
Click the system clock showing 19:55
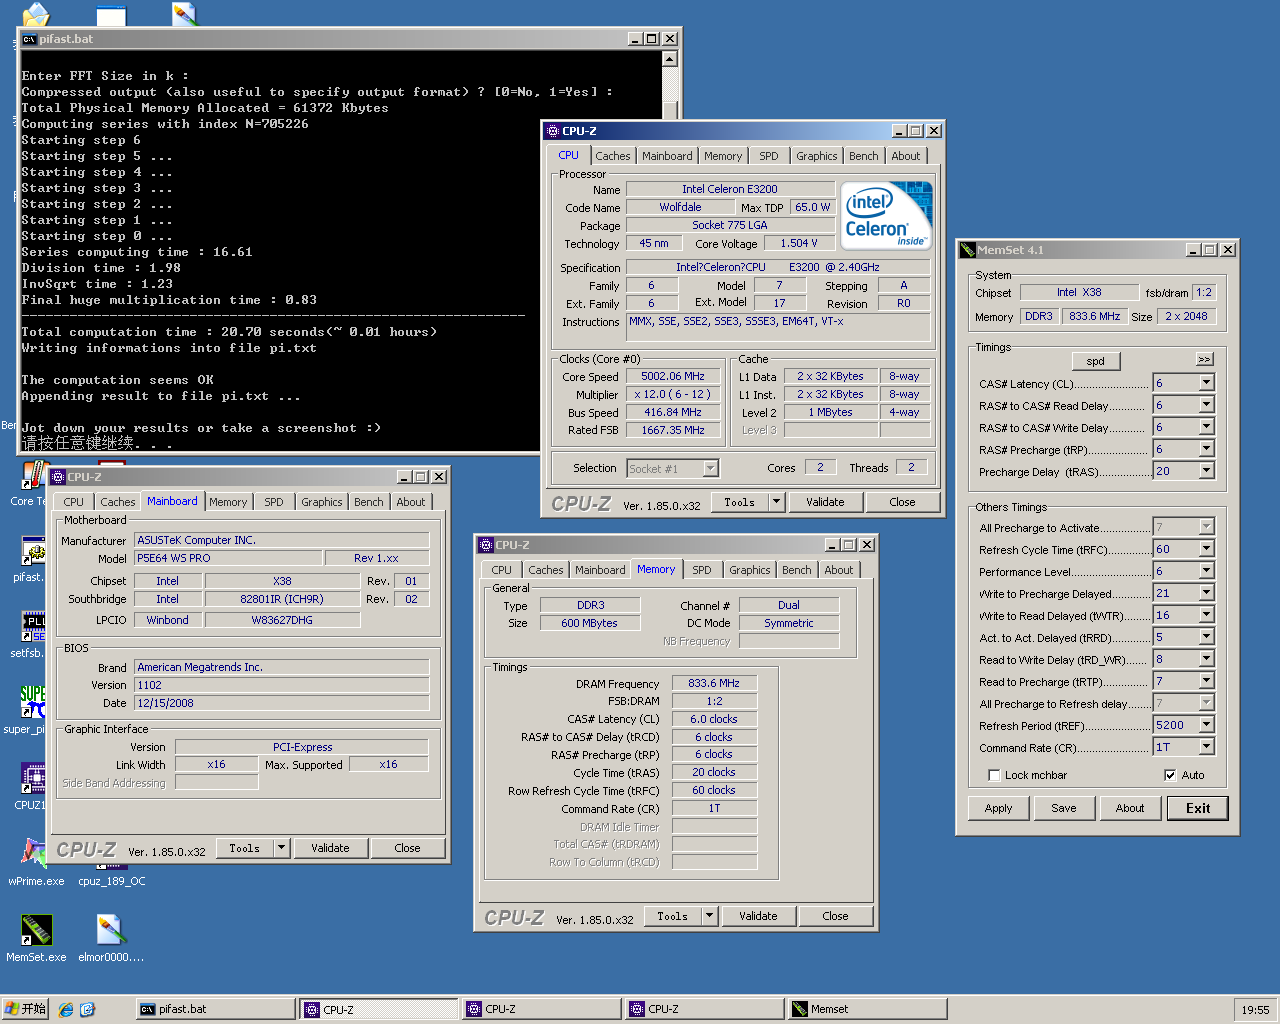(x=1255, y=1010)
